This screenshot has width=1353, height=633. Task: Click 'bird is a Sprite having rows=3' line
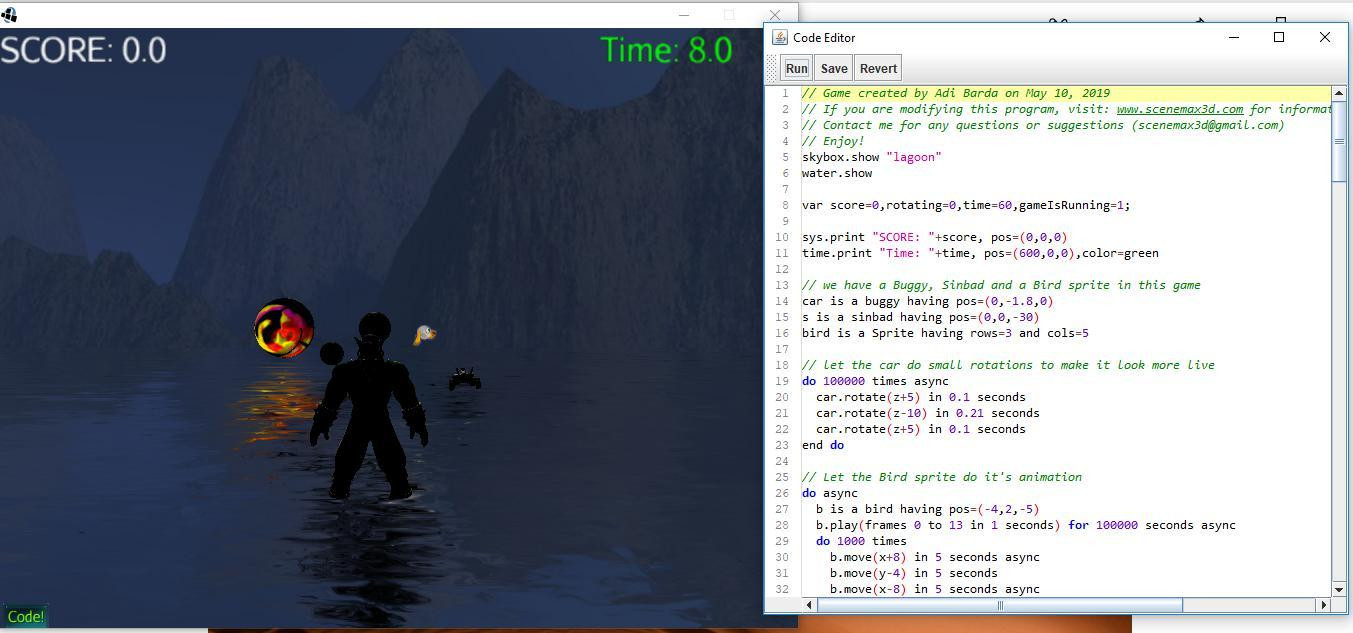(945, 333)
